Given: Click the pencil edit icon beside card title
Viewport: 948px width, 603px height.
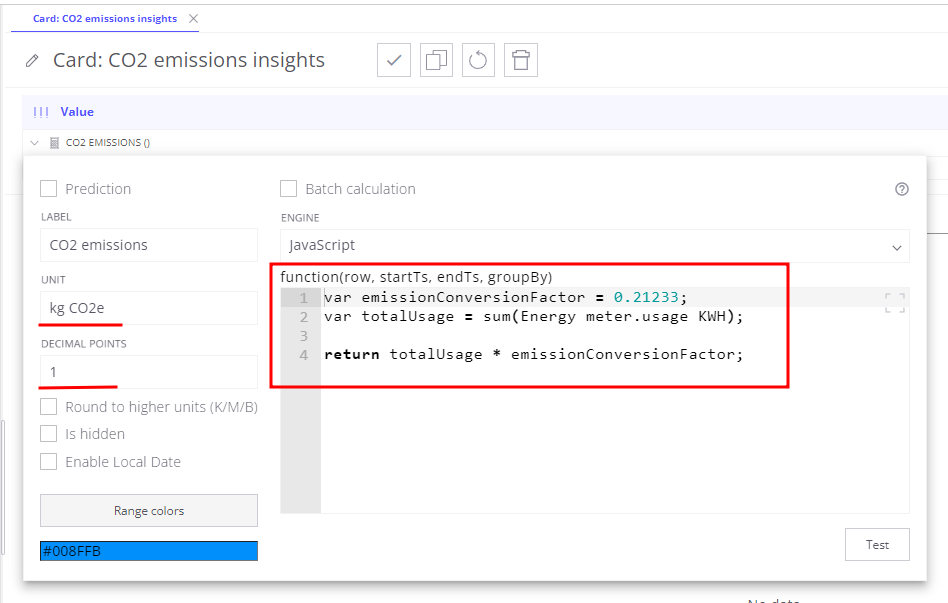Looking at the screenshot, I should point(33,61).
